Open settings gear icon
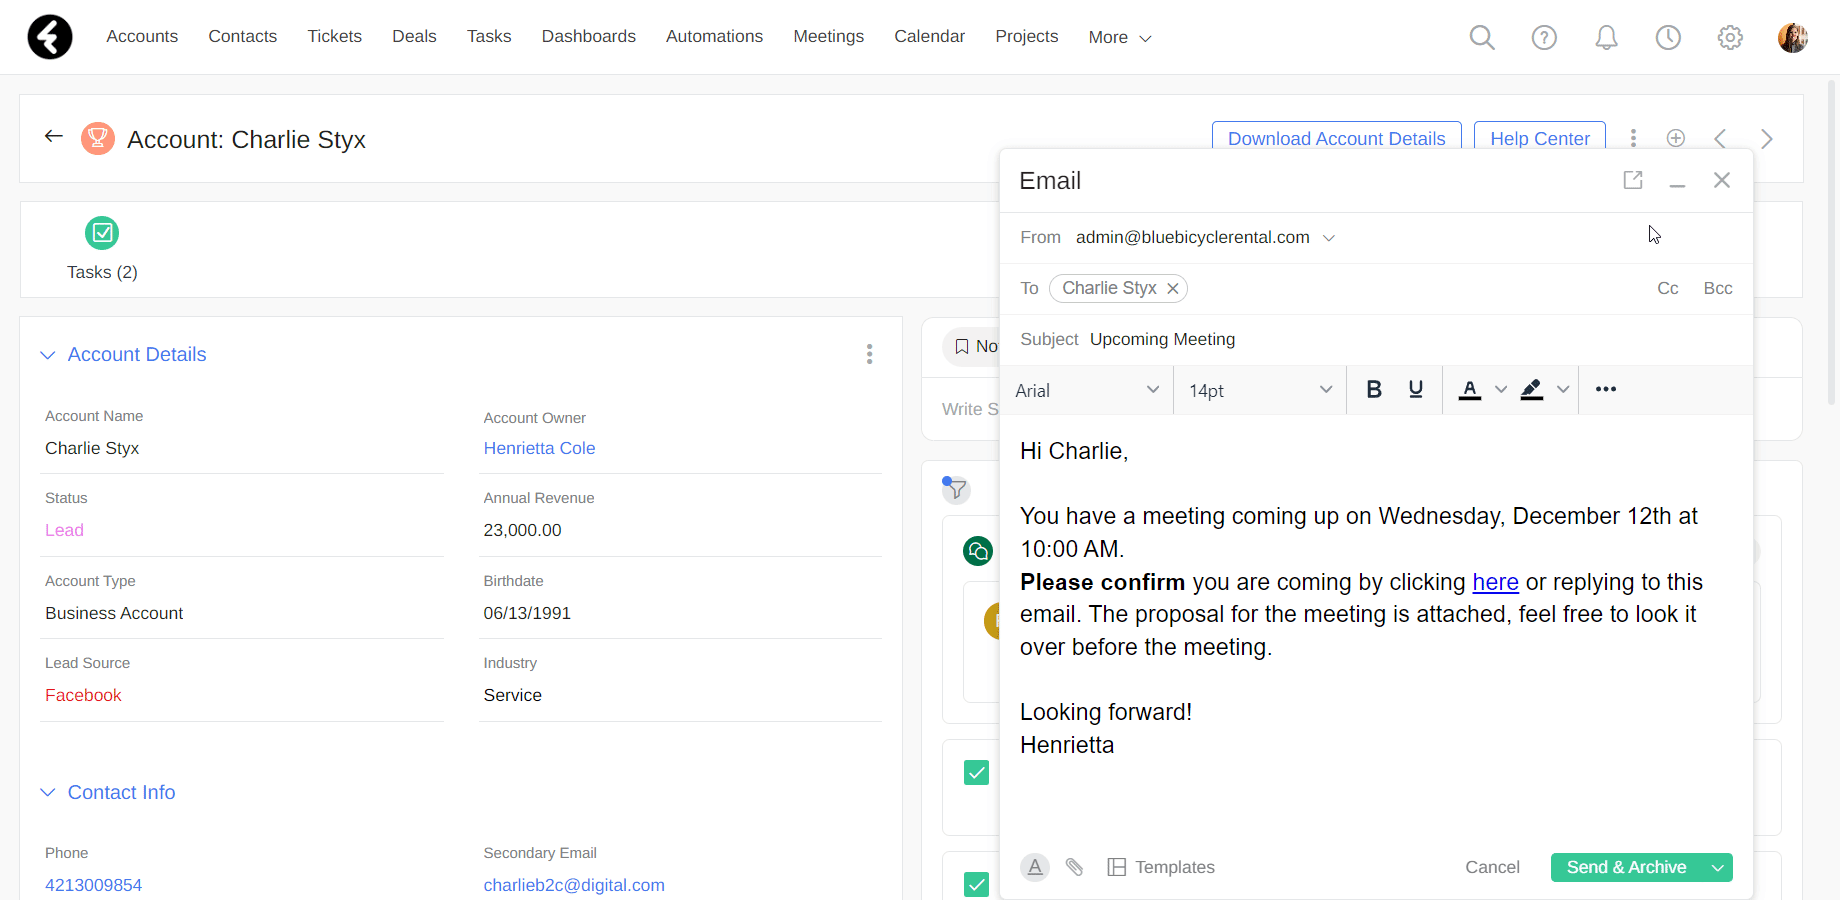1840x900 pixels. (1730, 38)
